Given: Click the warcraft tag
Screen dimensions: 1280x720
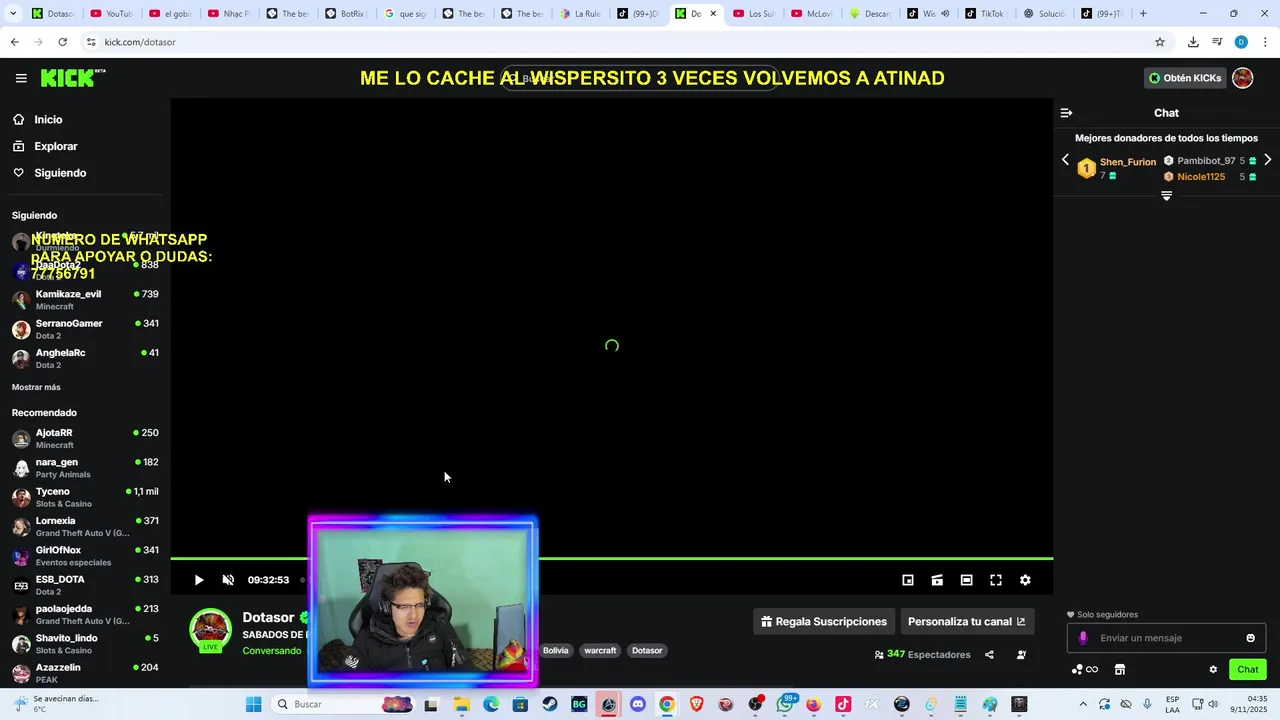Looking at the screenshot, I should coord(600,650).
